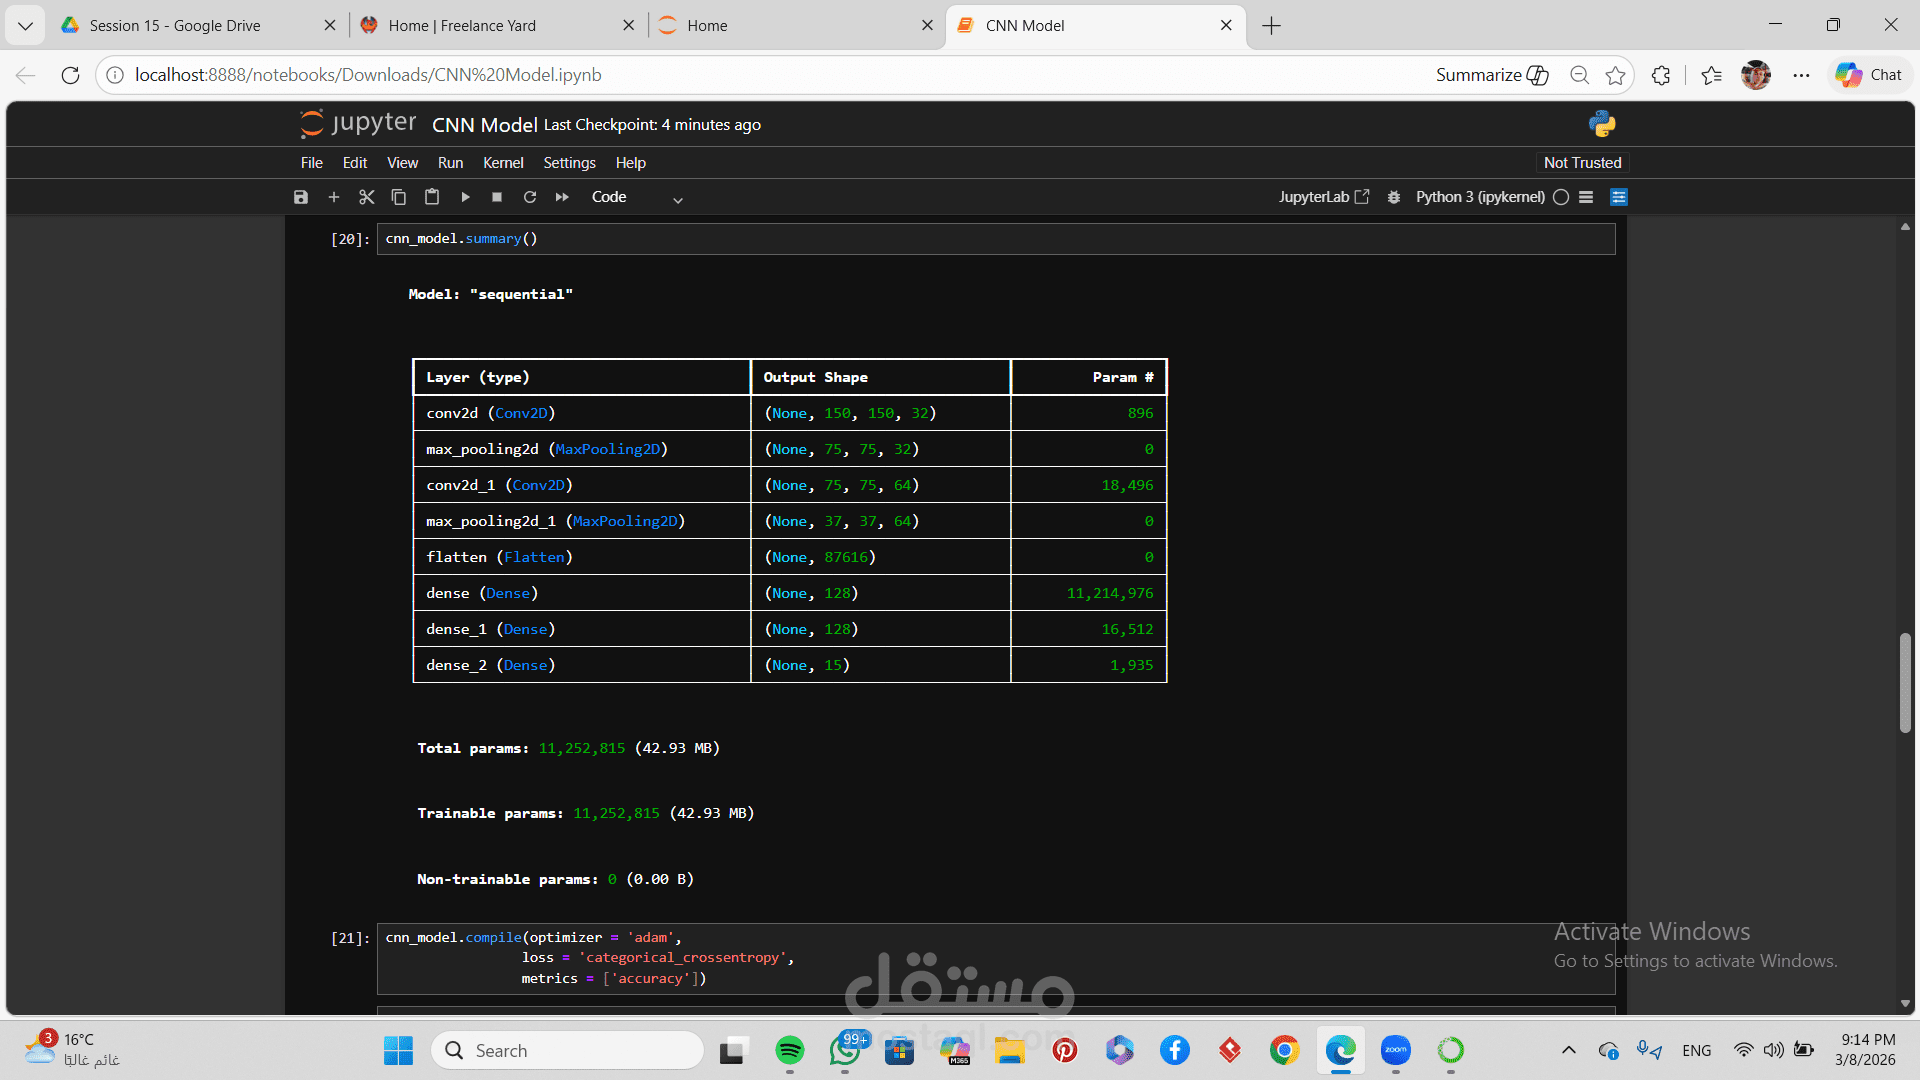The image size is (1920, 1080).
Task: Open the Kernel menu
Action: (503, 162)
